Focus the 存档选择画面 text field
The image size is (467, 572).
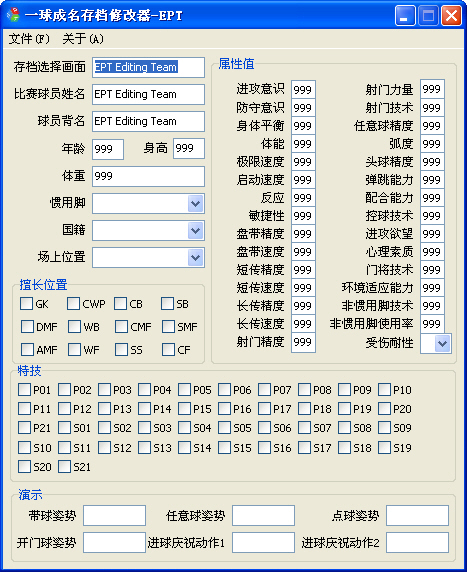[x=148, y=67]
